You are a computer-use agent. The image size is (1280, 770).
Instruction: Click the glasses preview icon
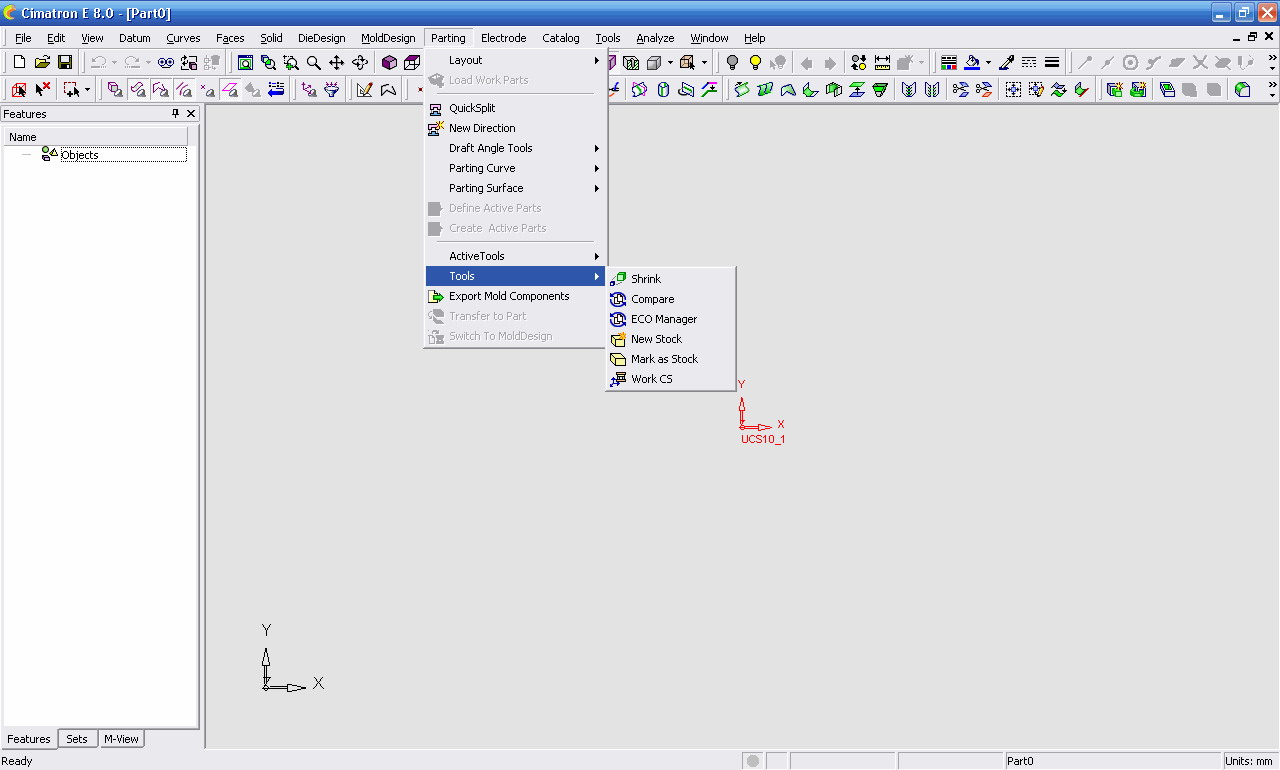point(166,62)
